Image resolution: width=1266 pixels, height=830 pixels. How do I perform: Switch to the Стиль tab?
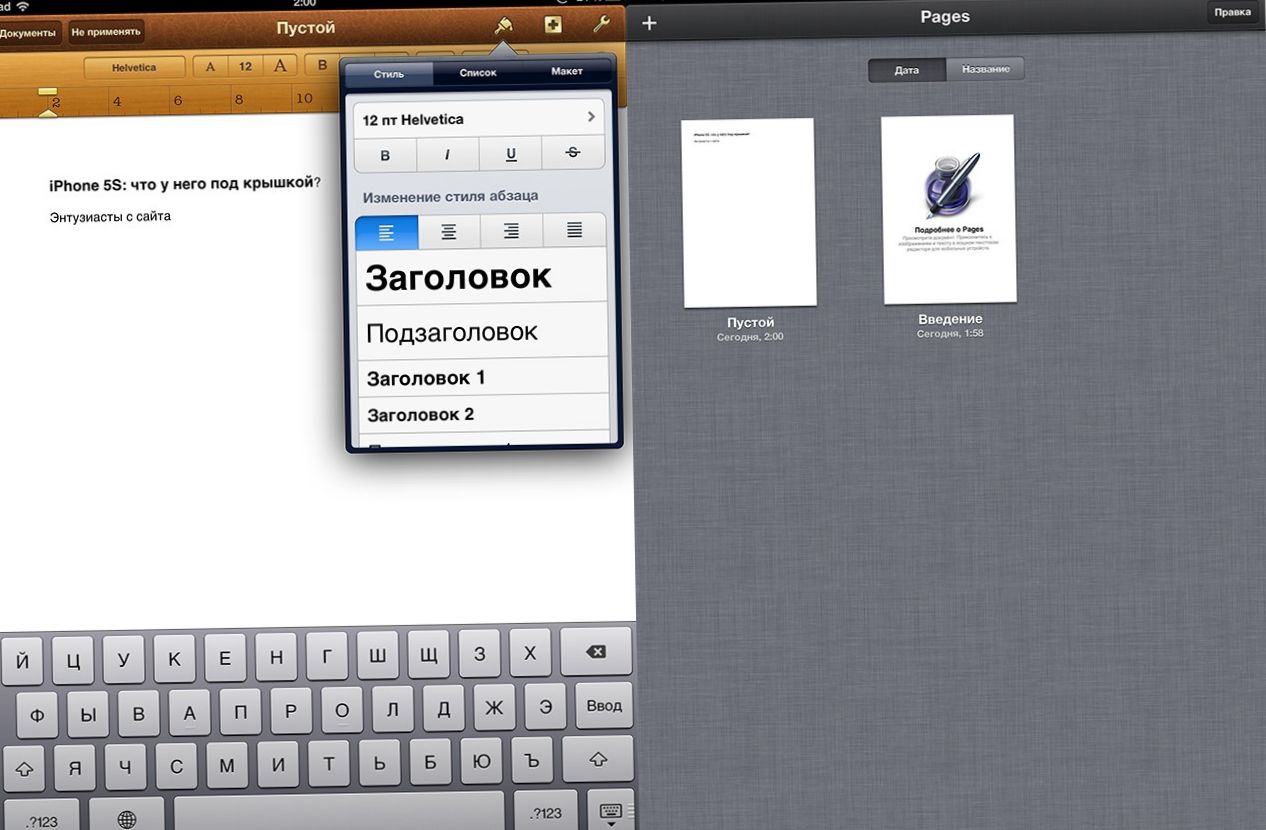pos(389,73)
